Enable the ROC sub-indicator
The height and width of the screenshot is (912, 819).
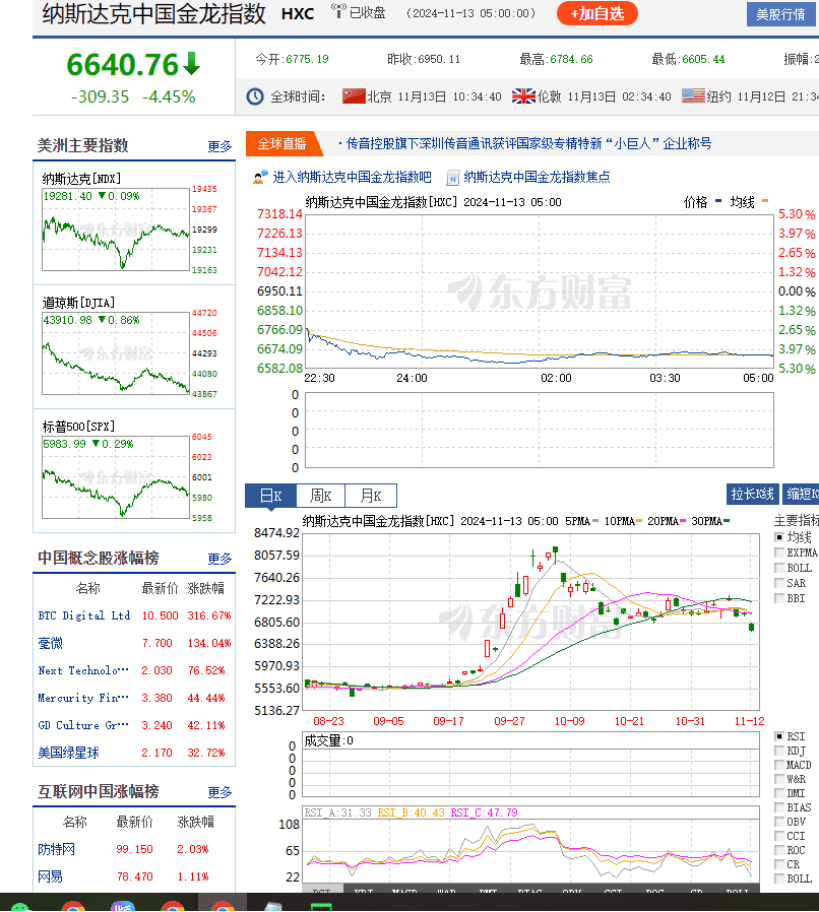pyautogui.click(x=779, y=850)
